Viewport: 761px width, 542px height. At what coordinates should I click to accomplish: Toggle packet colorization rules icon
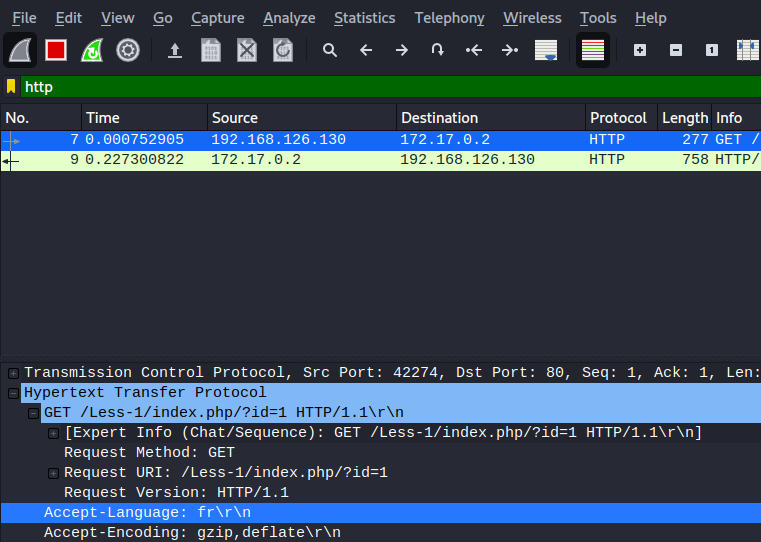click(x=593, y=50)
